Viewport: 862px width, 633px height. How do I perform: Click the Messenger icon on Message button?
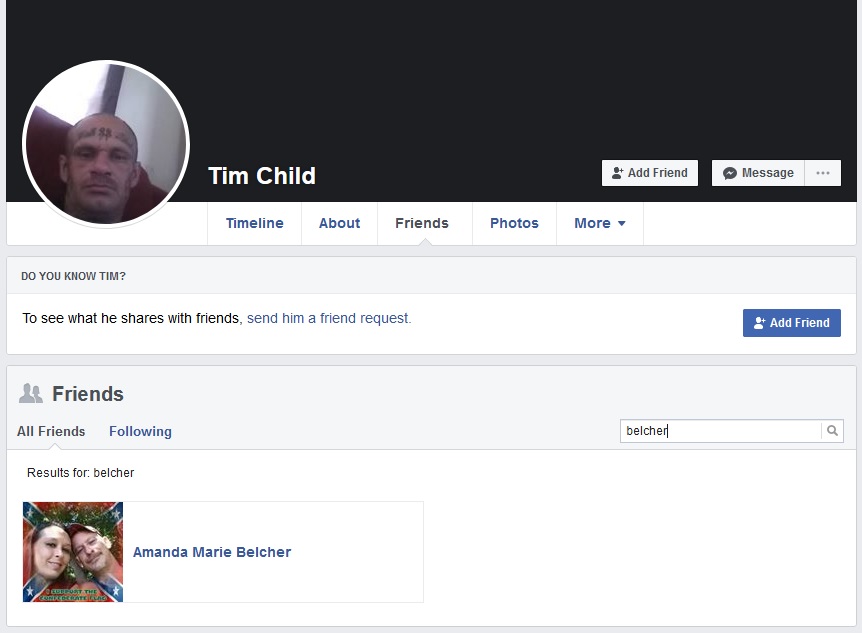[730, 173]
